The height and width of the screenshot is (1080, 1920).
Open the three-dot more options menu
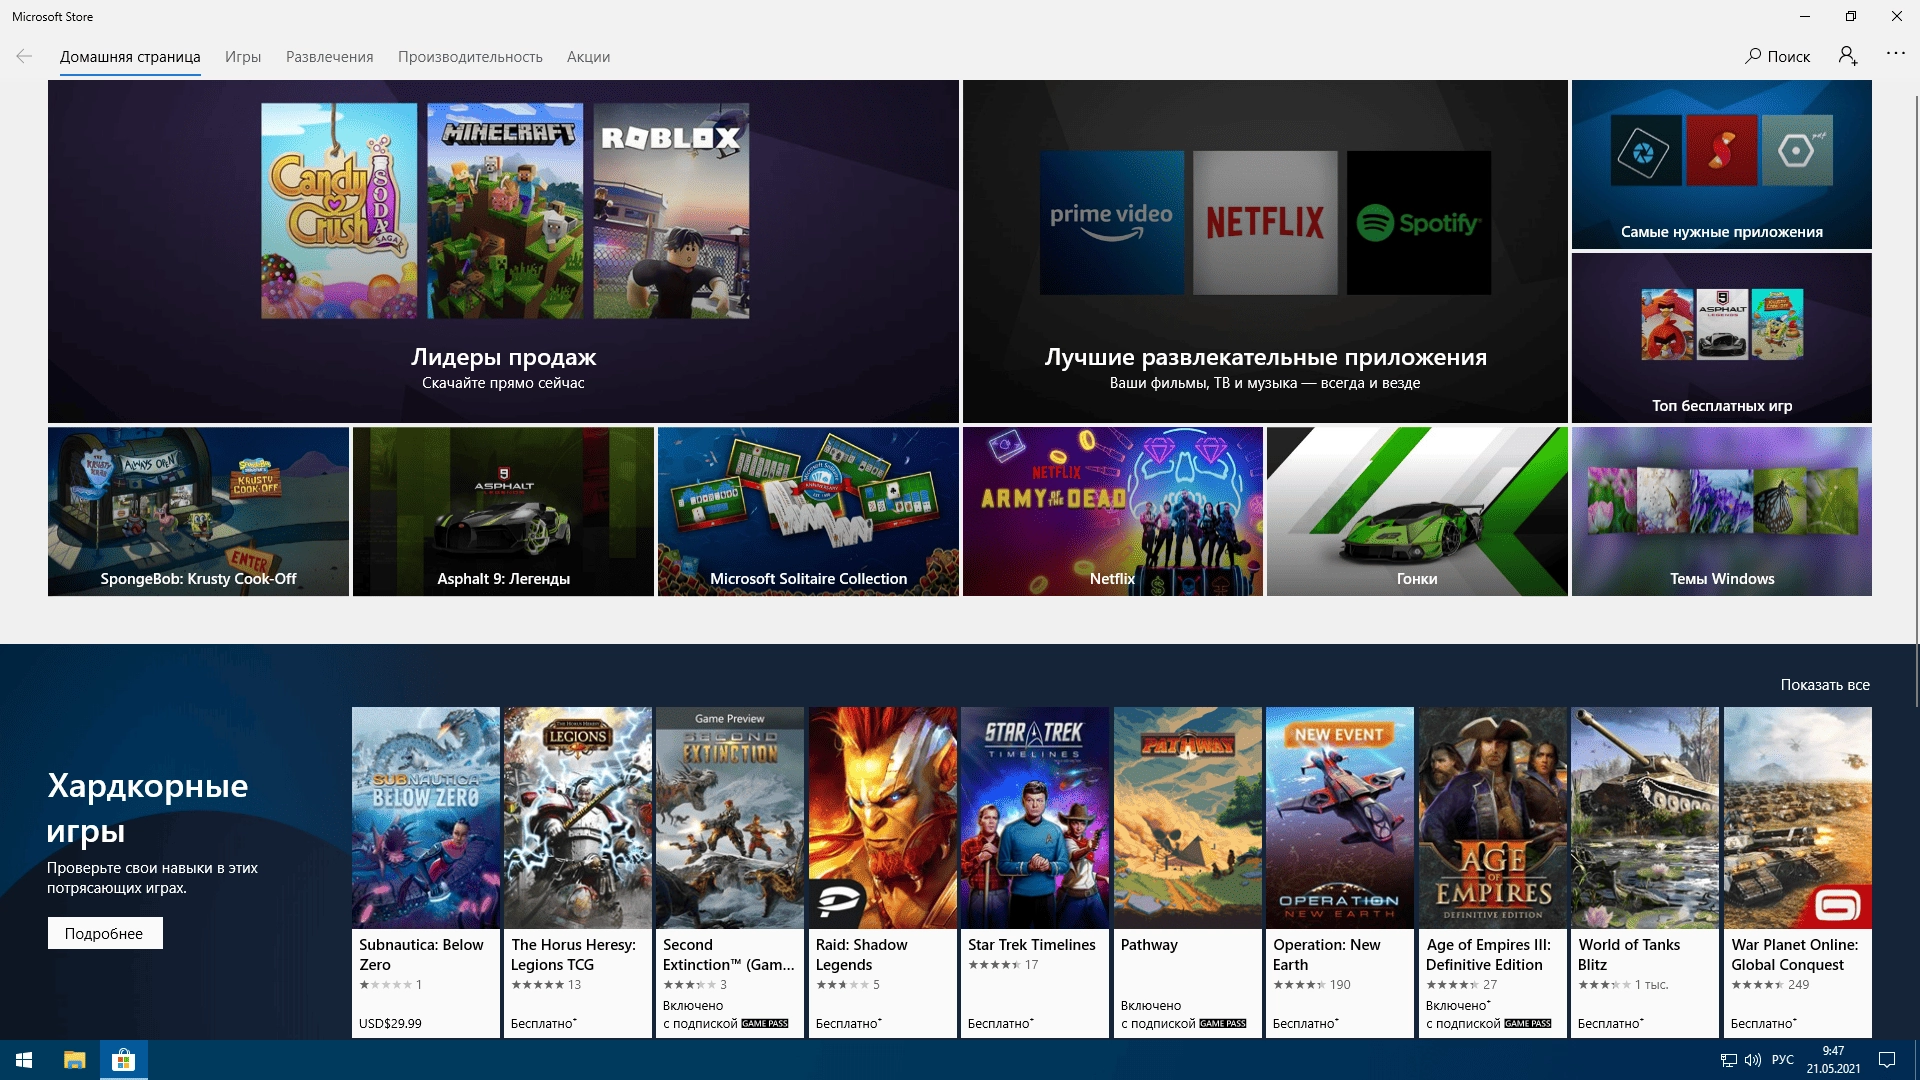[1896, 53]
